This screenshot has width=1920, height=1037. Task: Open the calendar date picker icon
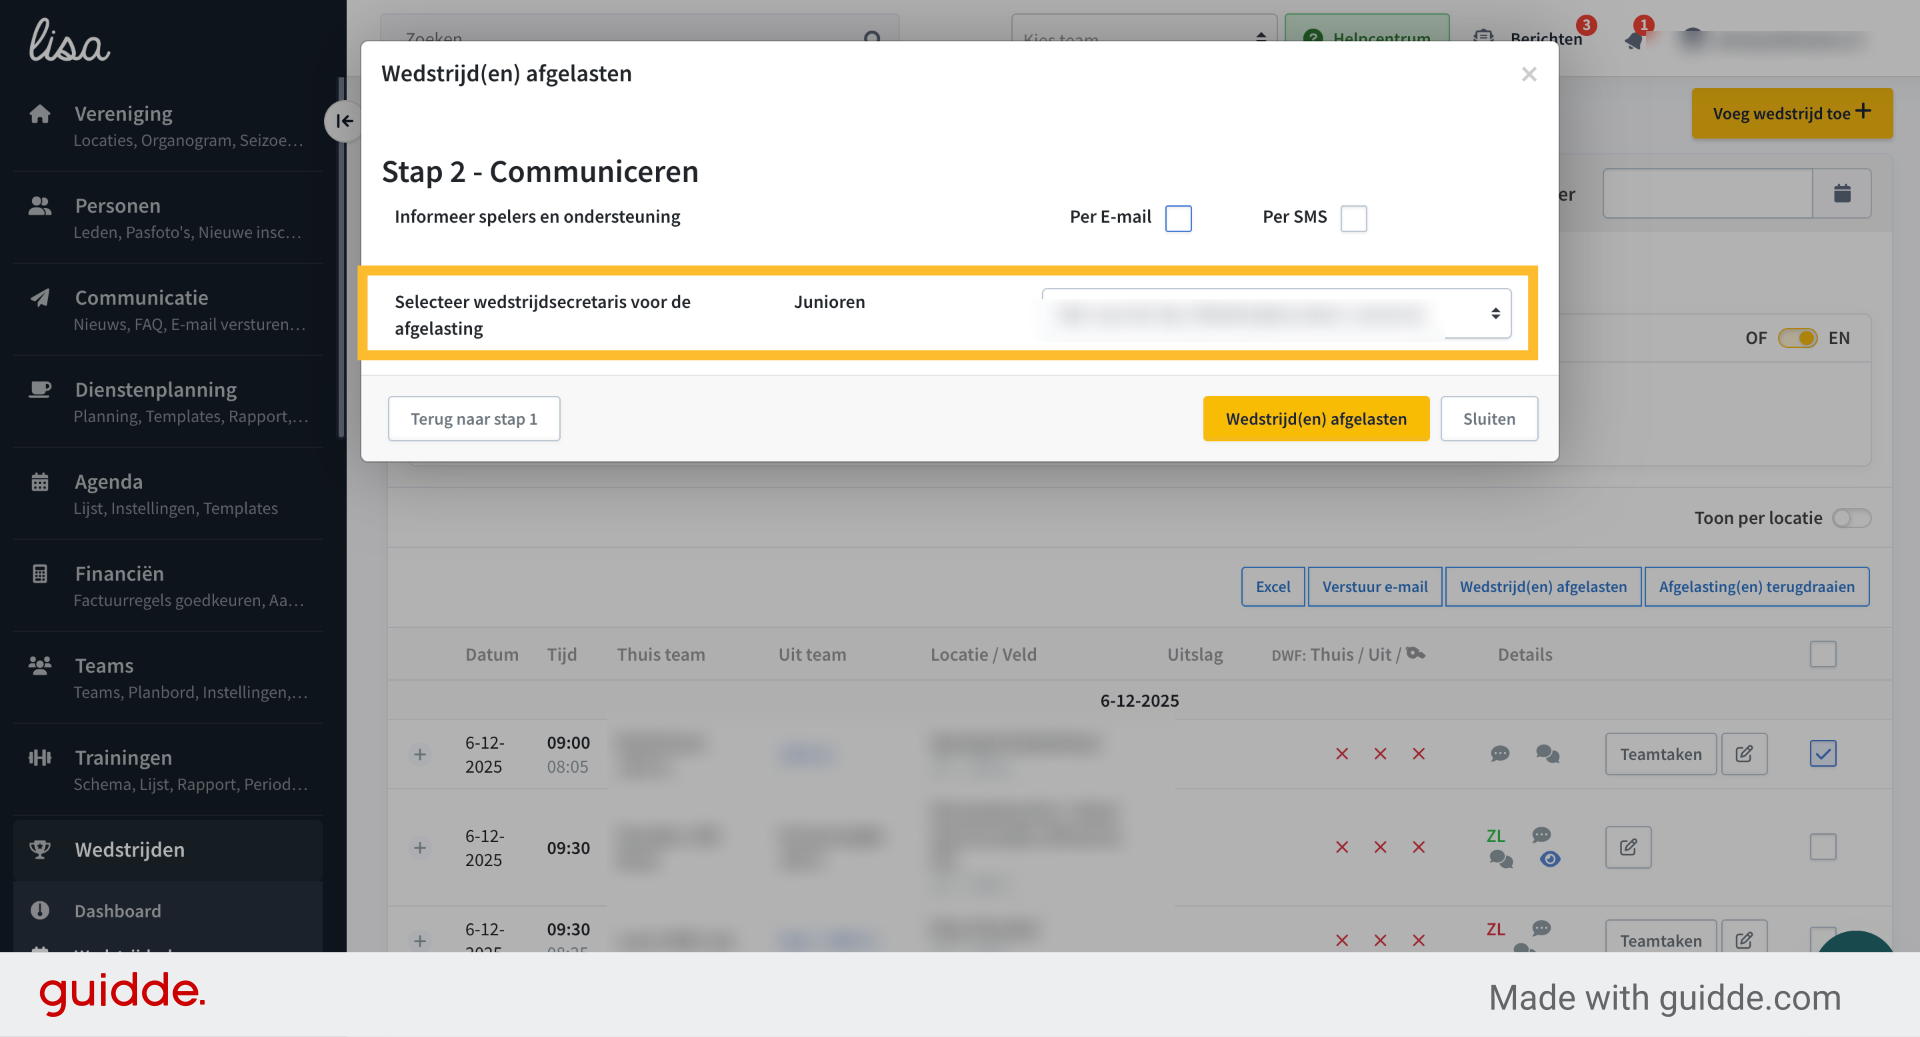coord(1842,193)
